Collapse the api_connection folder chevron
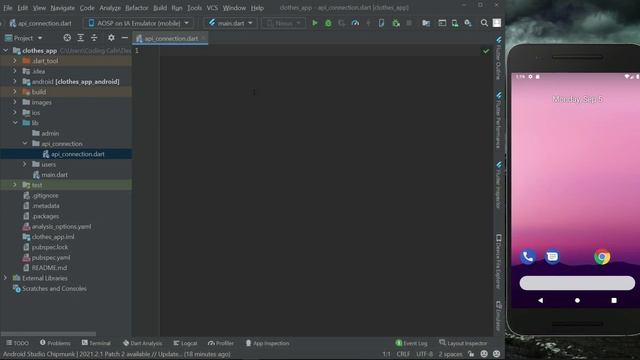Image resolution: width=640 pixels, height=360 pixels. 25,143
